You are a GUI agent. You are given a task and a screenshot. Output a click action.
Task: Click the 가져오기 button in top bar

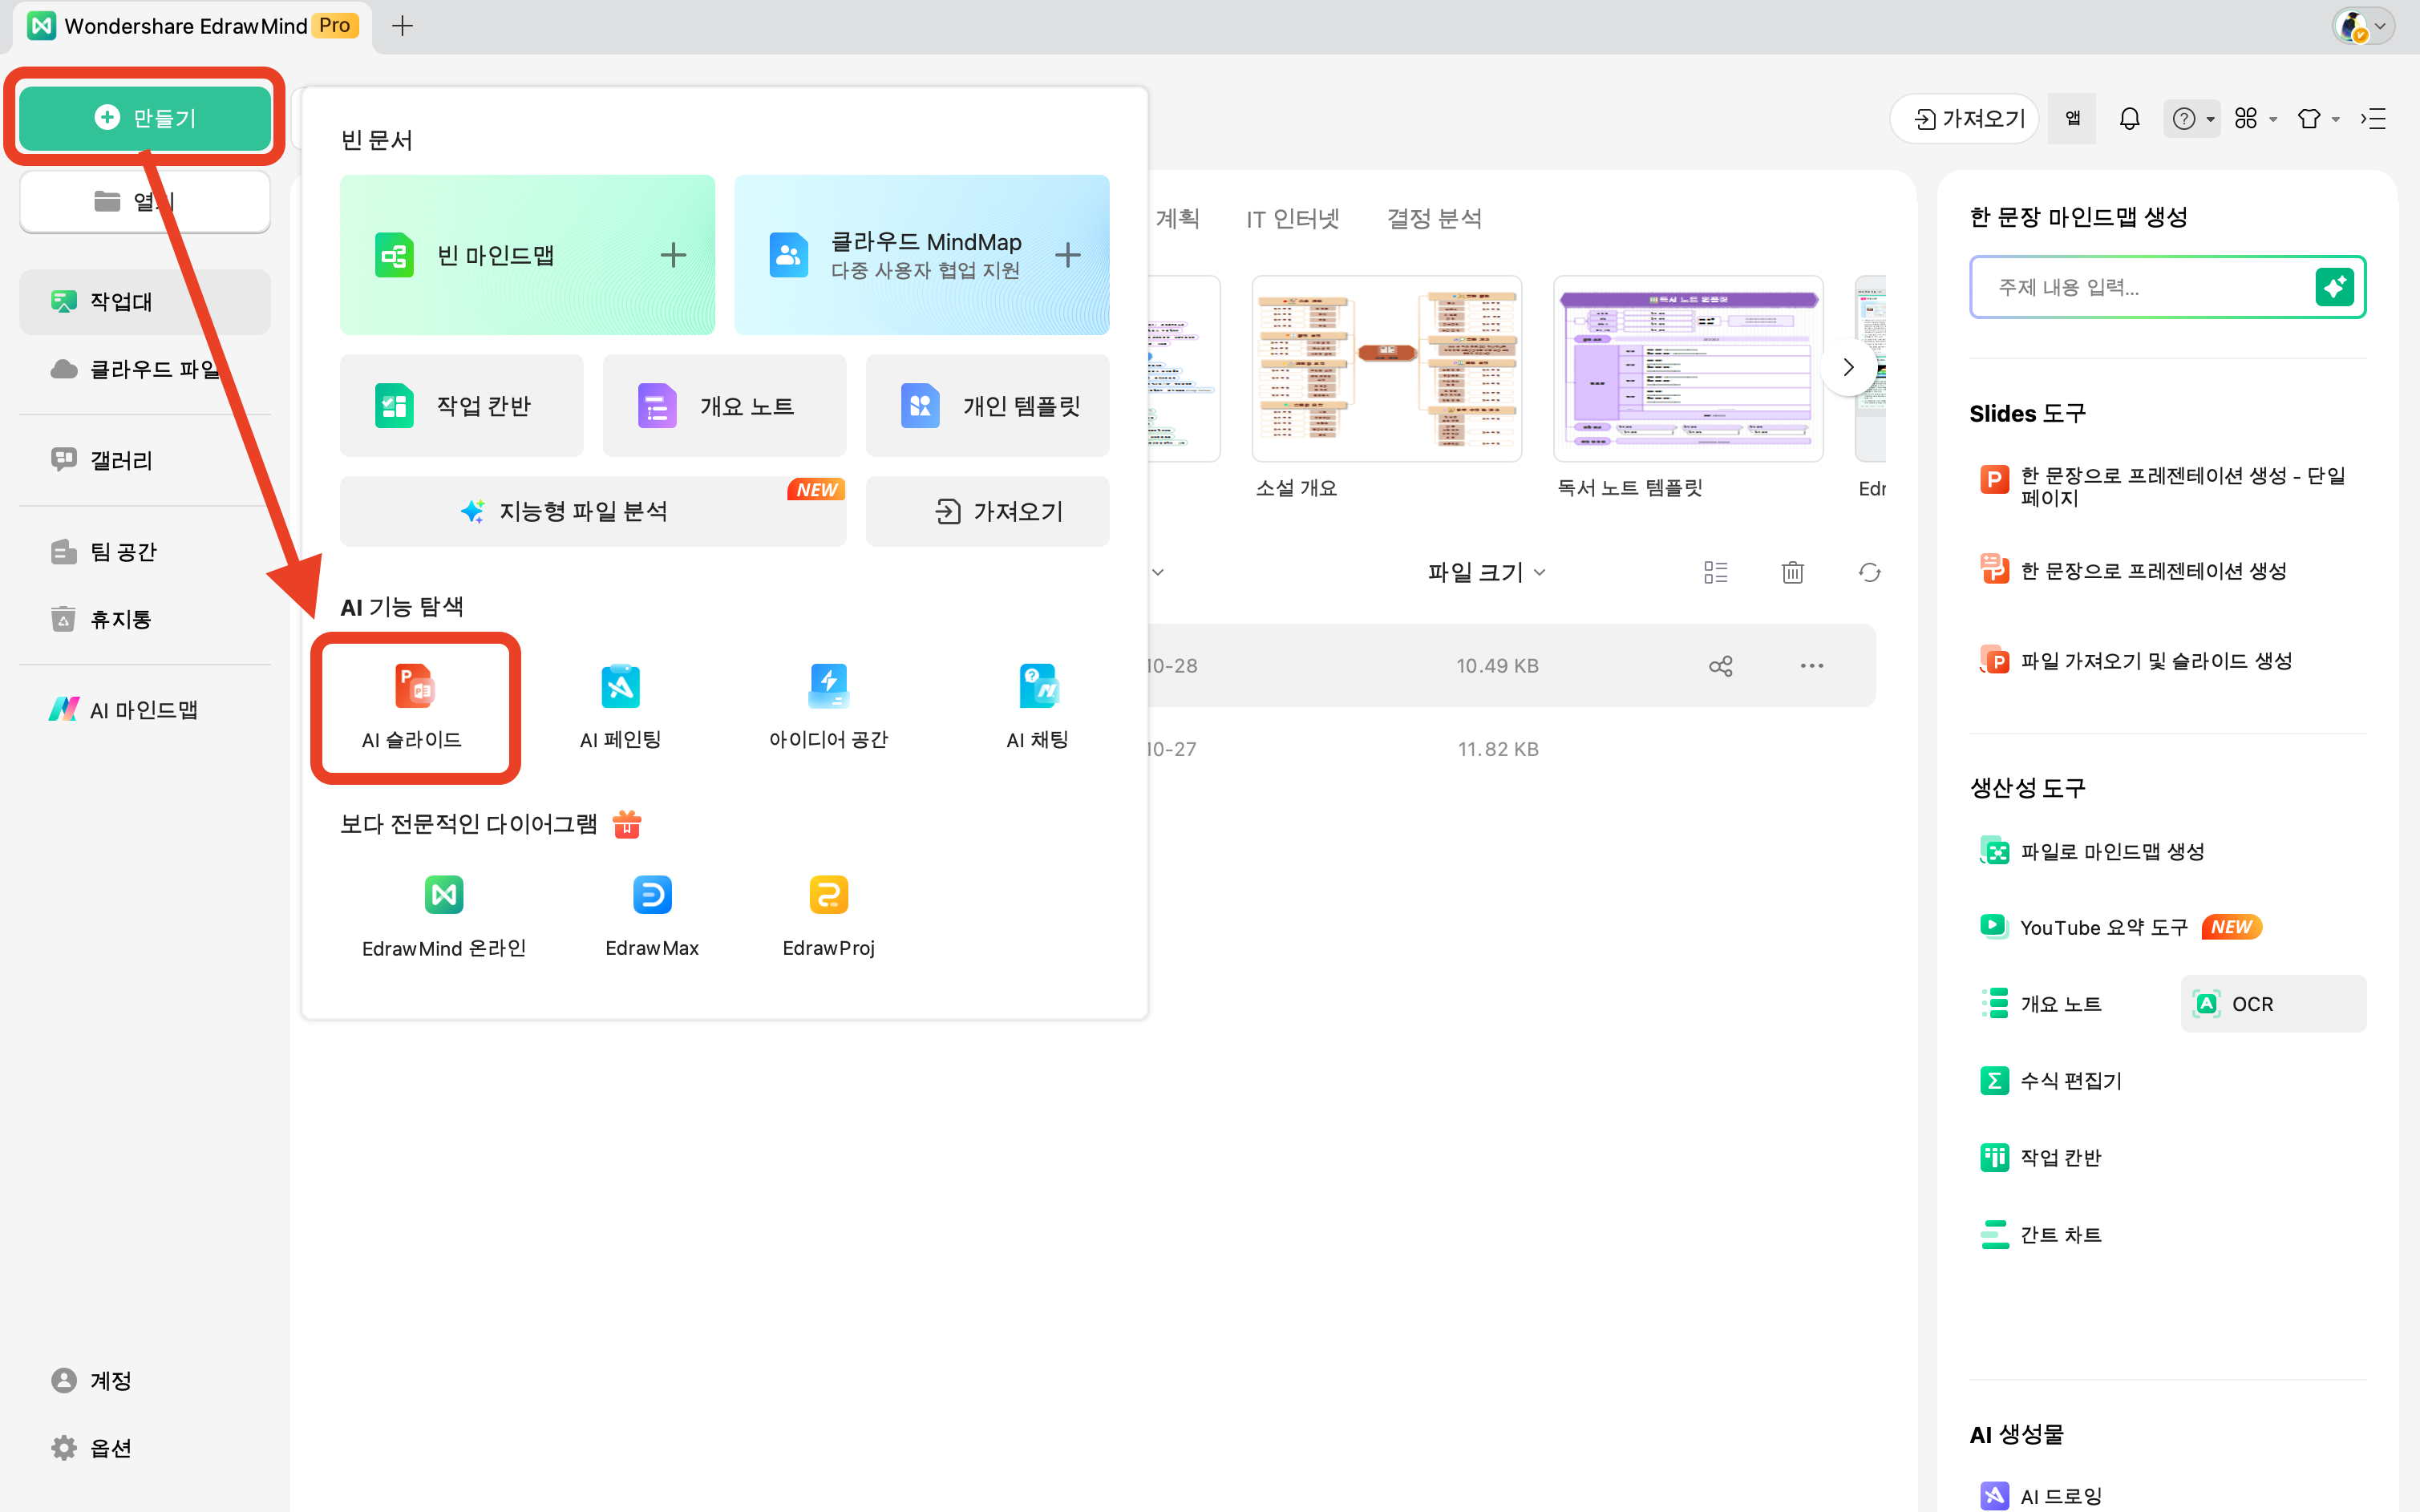[1968, 119]
